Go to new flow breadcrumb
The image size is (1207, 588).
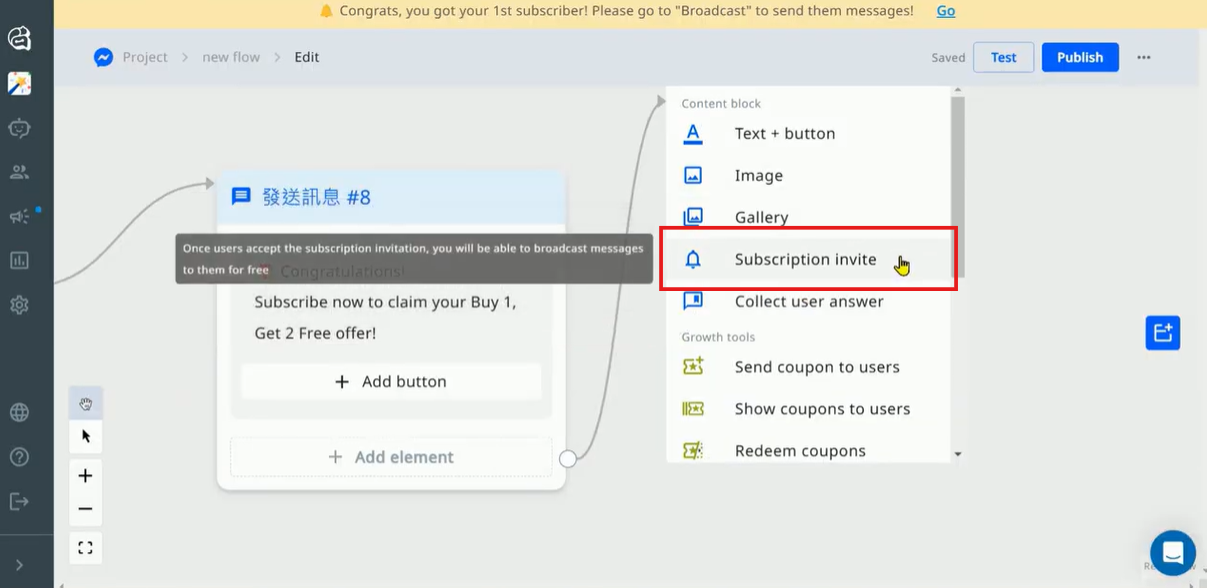click(231, 57)
